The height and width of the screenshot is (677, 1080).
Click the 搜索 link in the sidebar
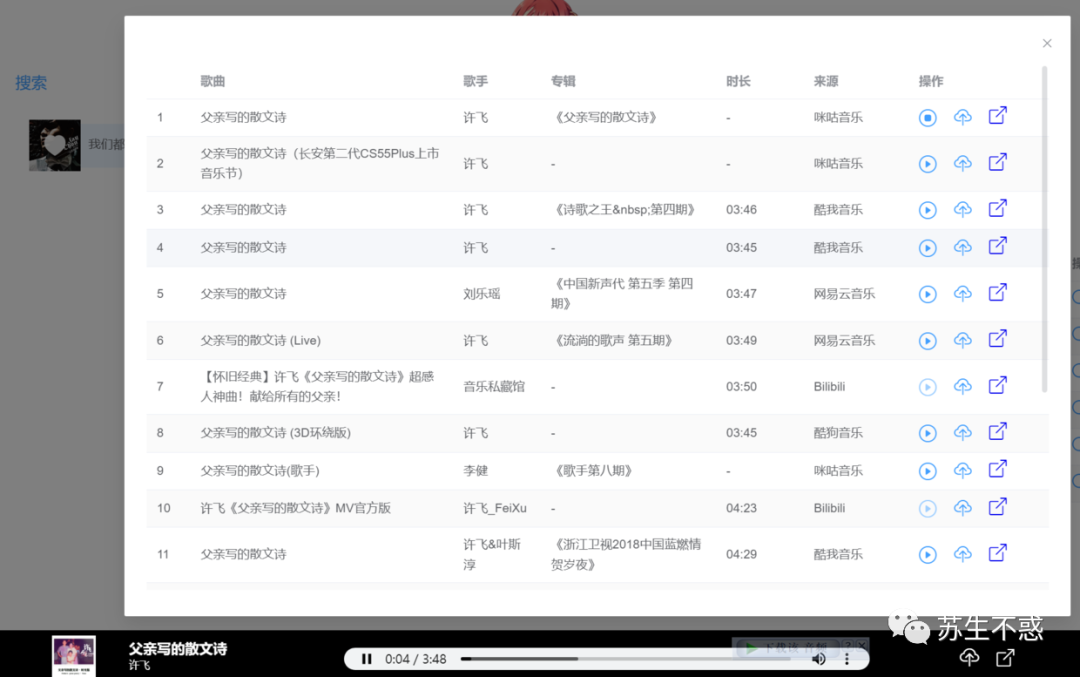(x=30, y=83)
